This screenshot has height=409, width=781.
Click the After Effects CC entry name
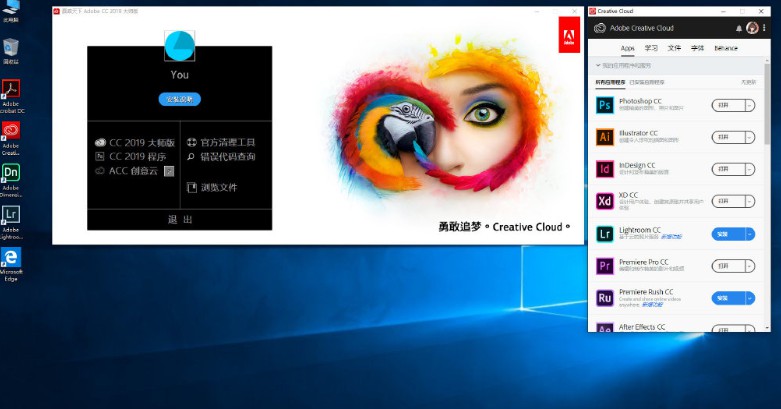[x=642, y=327]
